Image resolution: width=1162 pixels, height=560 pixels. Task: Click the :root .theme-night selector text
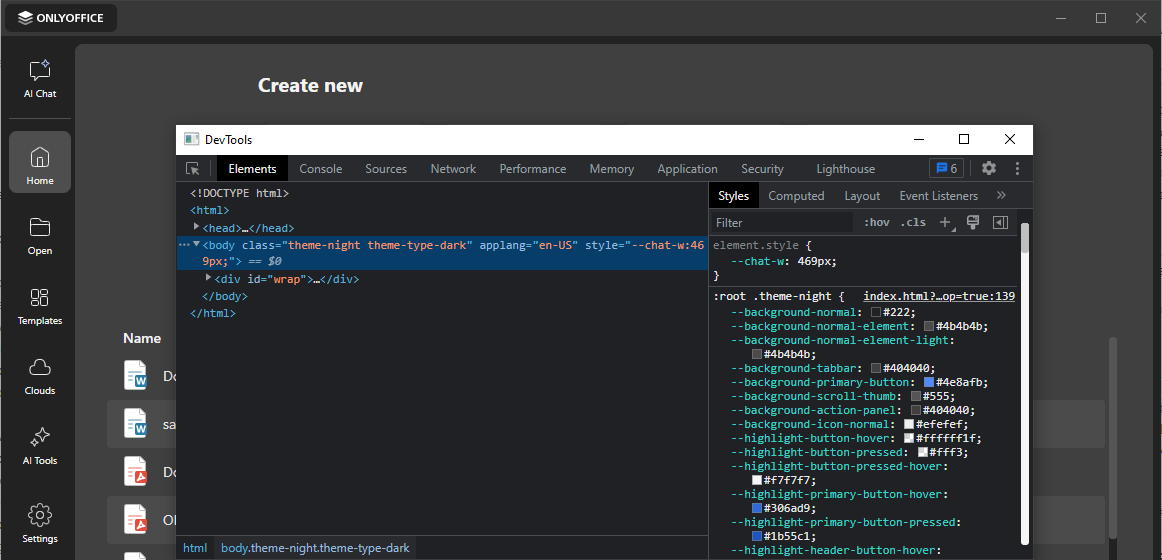pyautogui.click(x=773, y=296)
